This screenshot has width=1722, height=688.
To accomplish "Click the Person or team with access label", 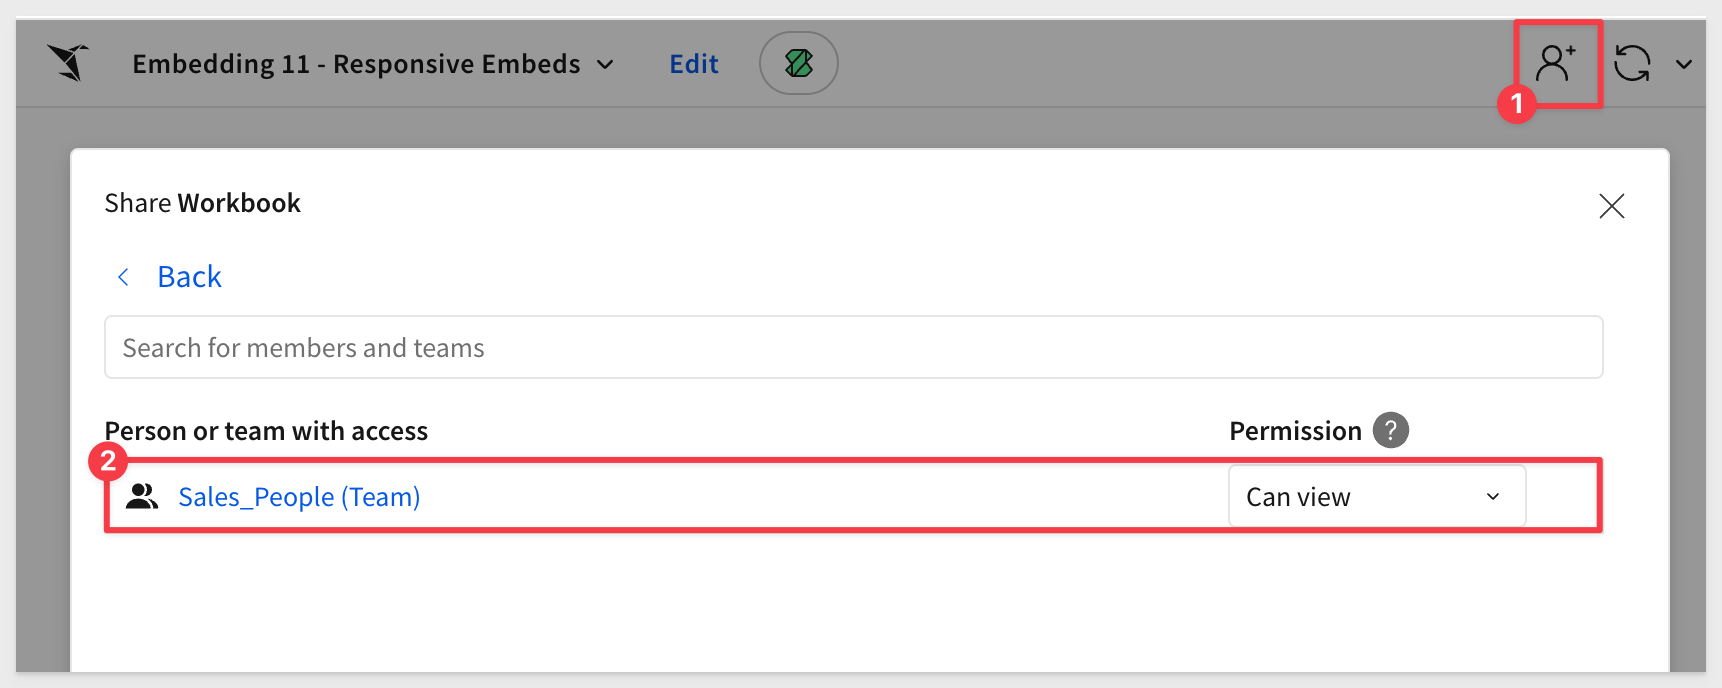I will [266, 431].
